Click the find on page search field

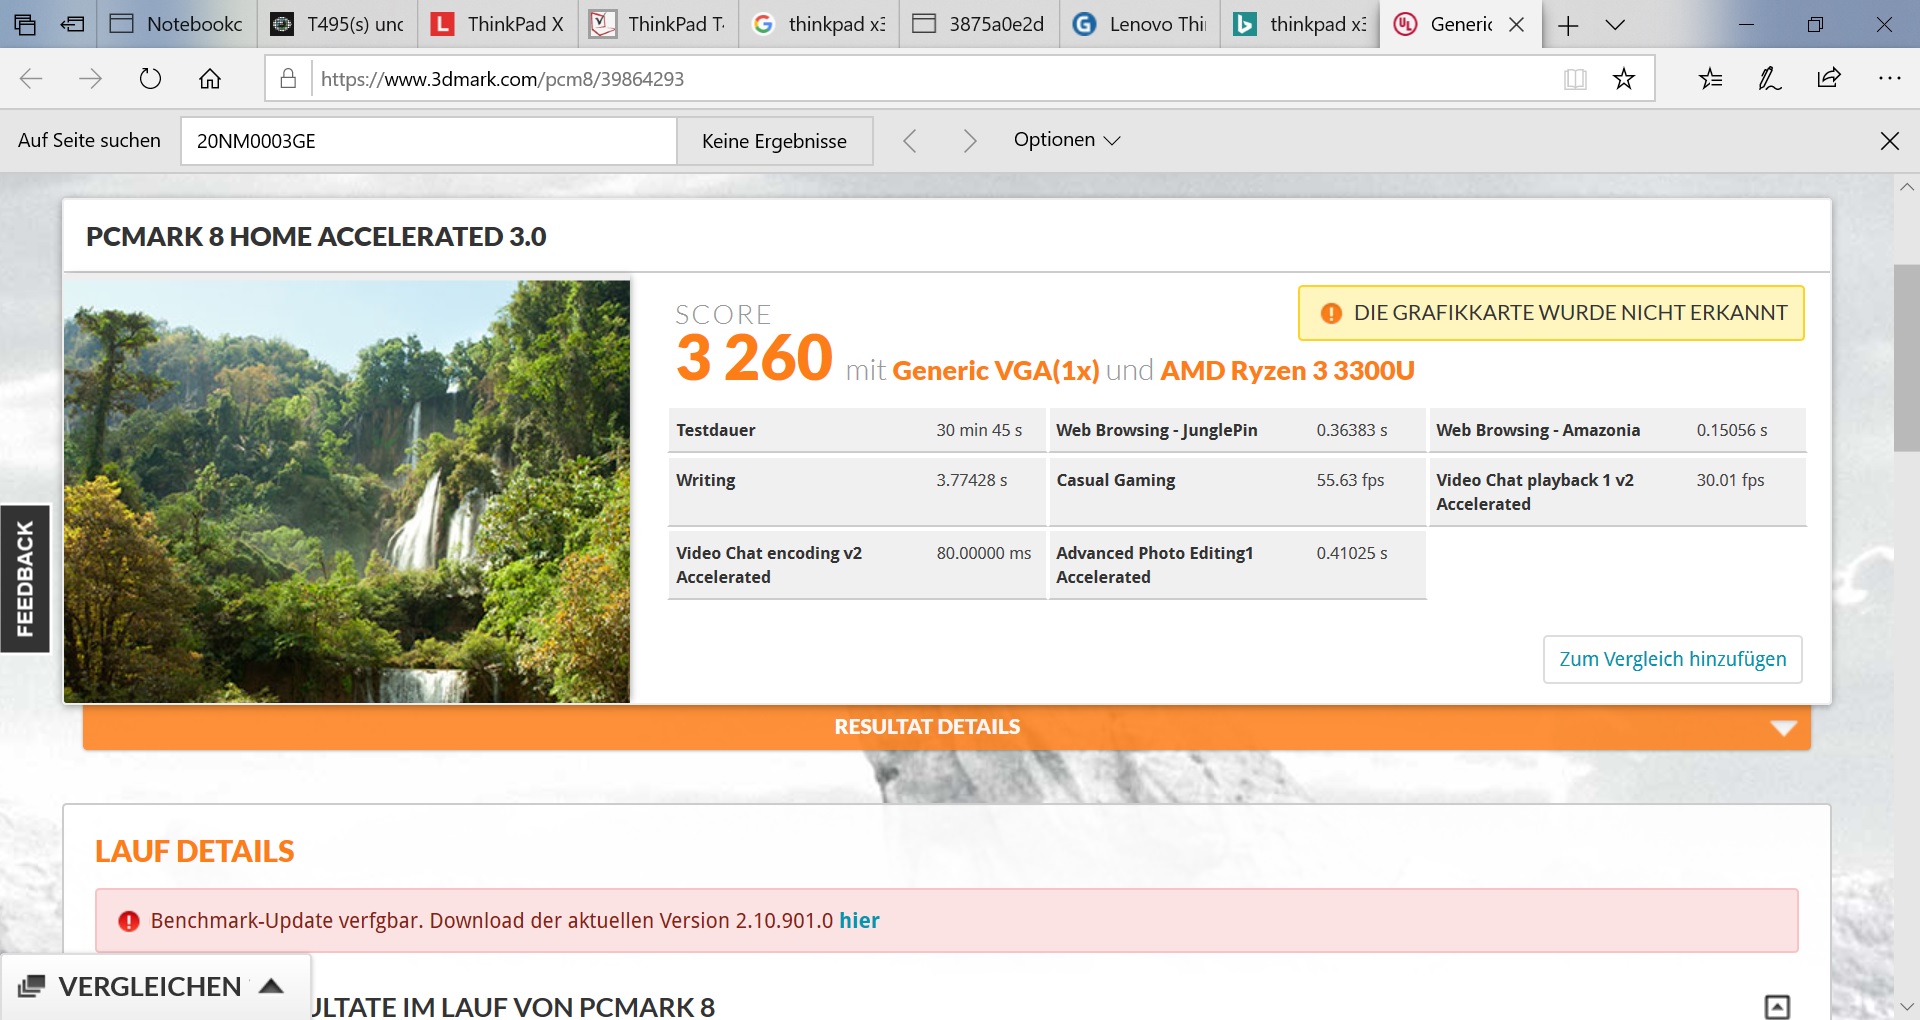[x=428, y=141]
